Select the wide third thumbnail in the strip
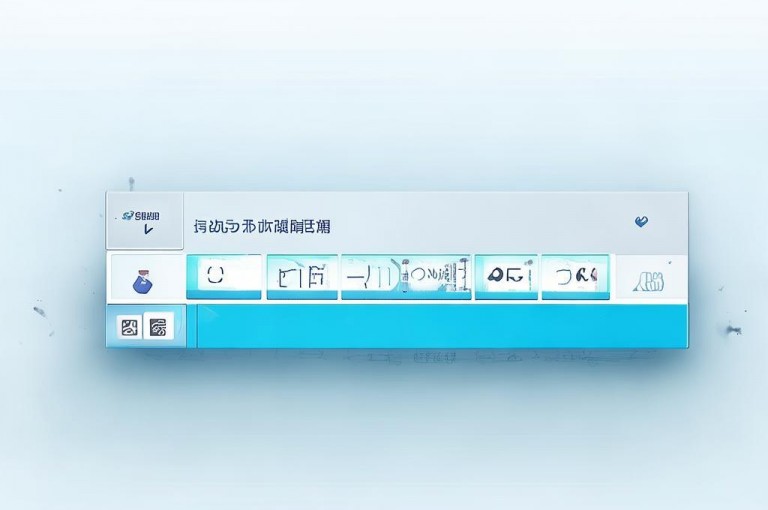The height and width of the screenshot is (510, 768). (x=406, y=277)
